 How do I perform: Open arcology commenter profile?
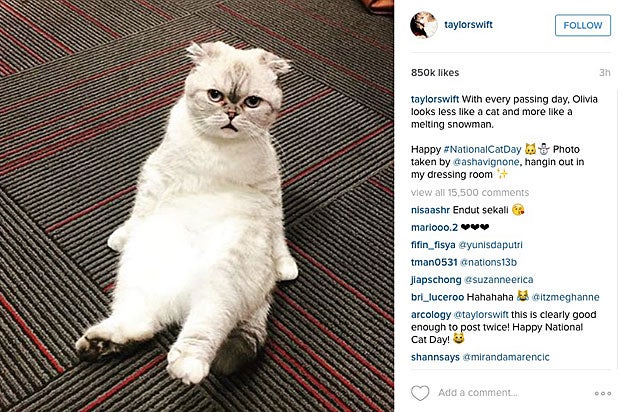pos(431,315)
